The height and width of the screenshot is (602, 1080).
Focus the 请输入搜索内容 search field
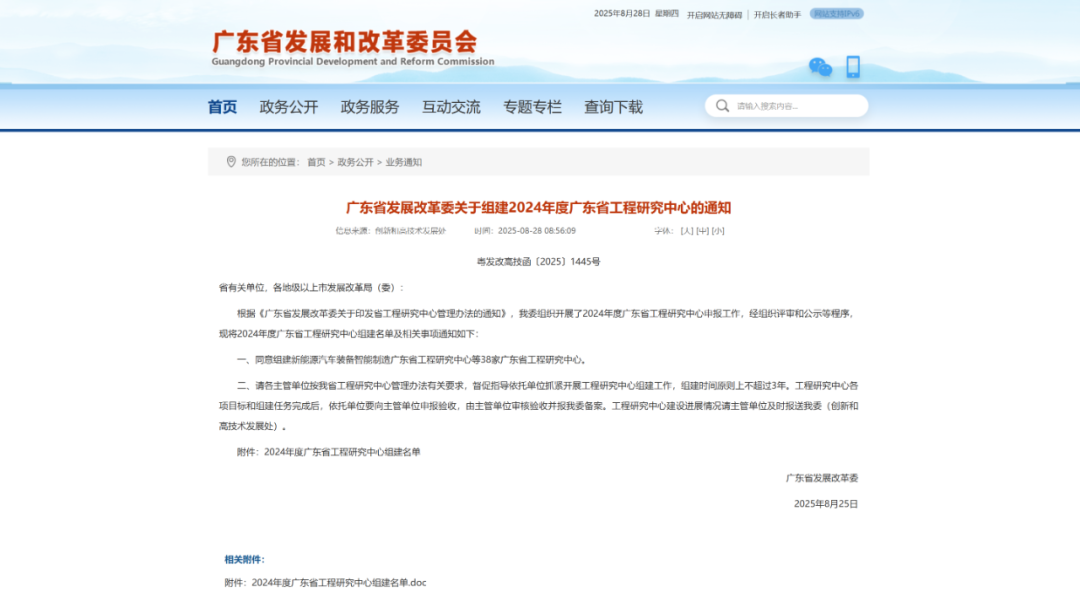795,106
